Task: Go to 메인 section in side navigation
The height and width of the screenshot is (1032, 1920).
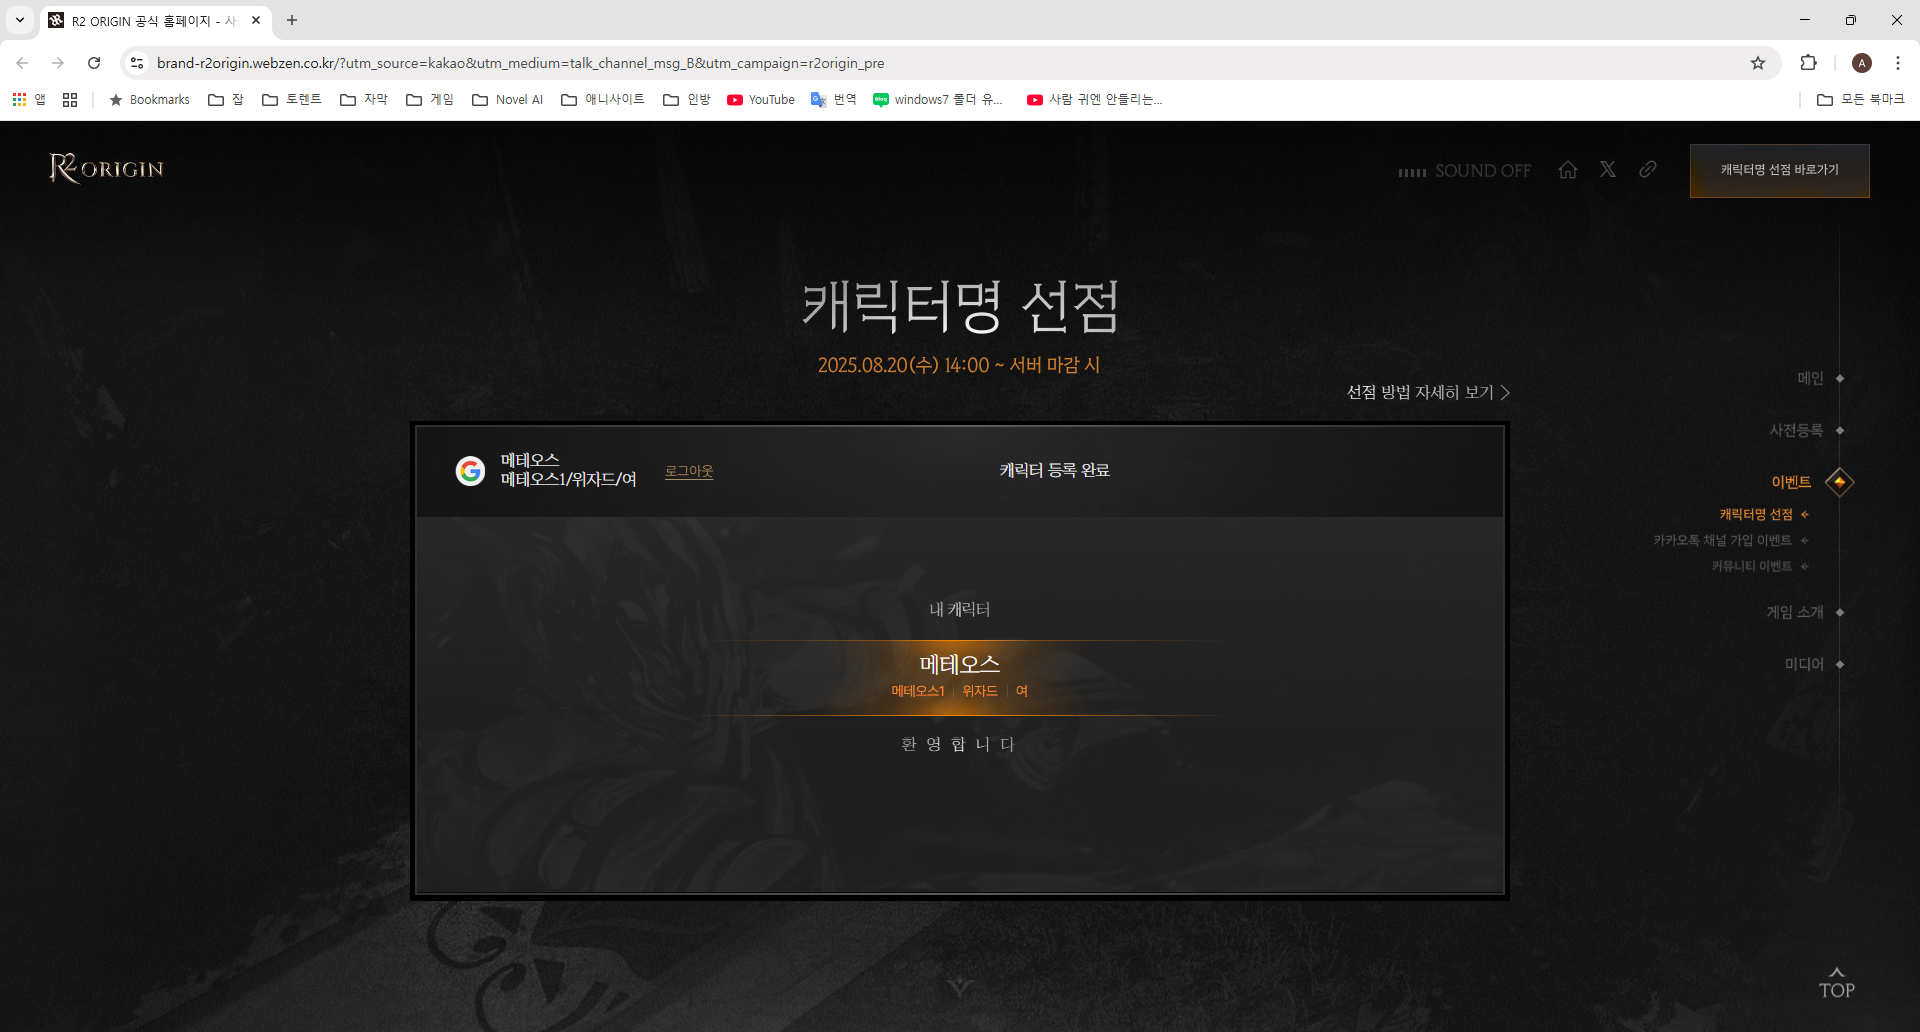Action: pyautogui.click(x=1810, y=378)
